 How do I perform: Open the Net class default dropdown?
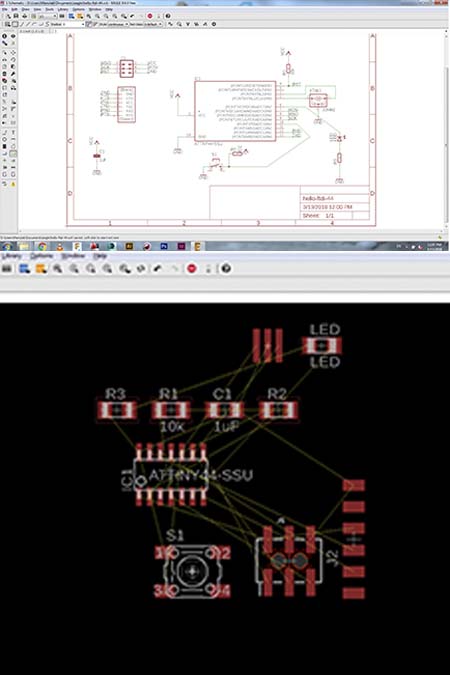tap(145, 24)
